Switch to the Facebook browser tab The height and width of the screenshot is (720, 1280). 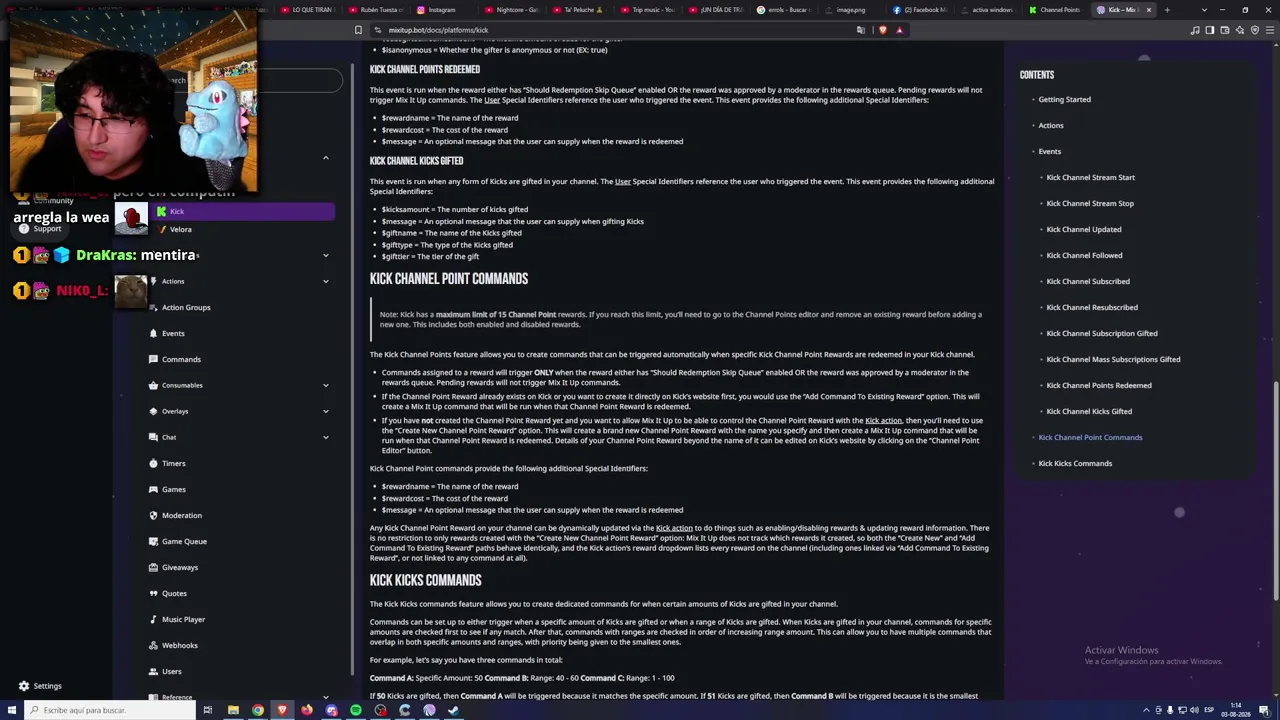[921, 10]
